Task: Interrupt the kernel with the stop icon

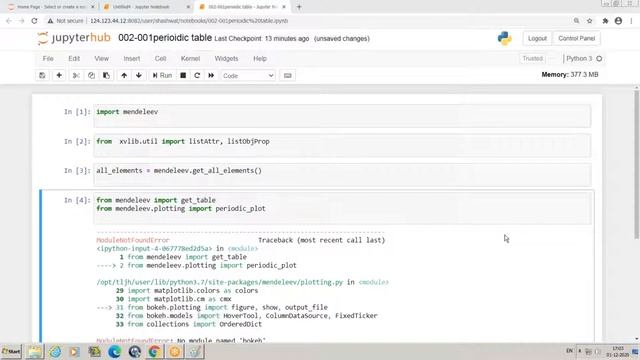Action: pos(183,76)
